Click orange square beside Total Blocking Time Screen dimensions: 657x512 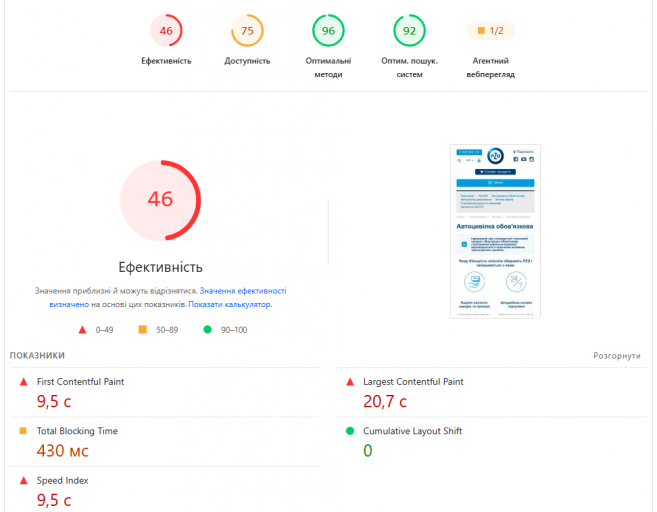[23, 431]
